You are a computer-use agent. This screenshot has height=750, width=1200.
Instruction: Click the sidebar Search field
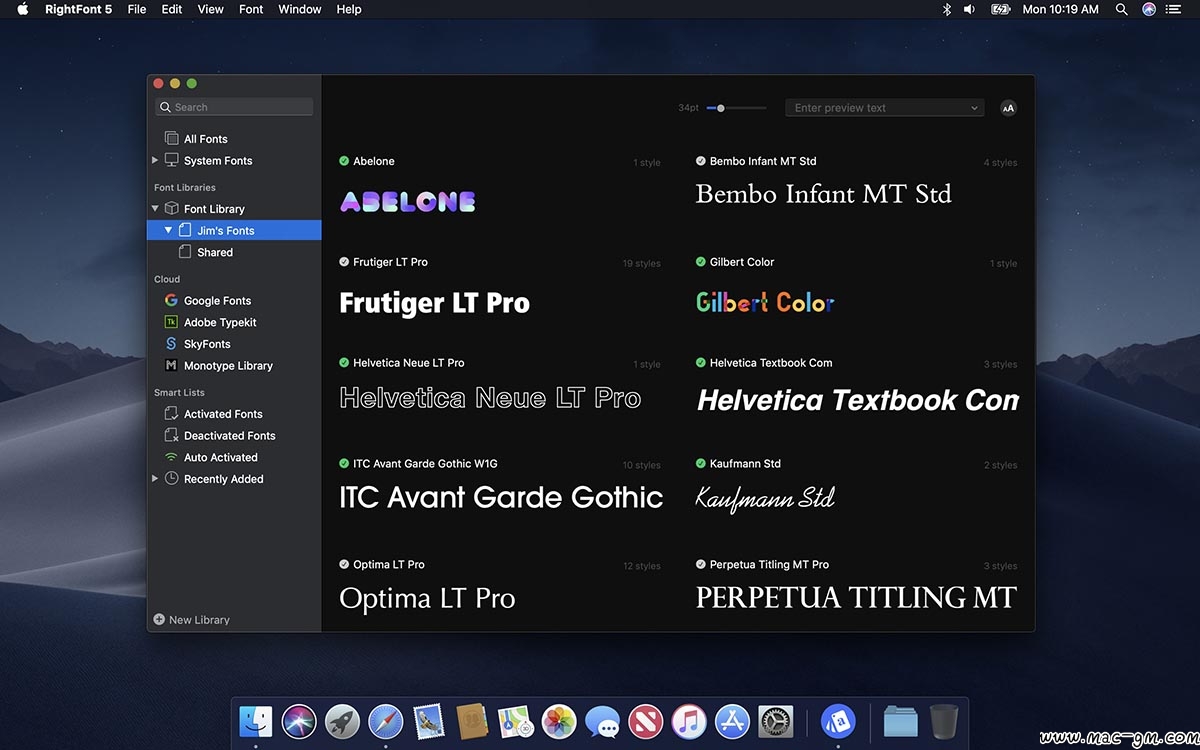pos(234,107)
